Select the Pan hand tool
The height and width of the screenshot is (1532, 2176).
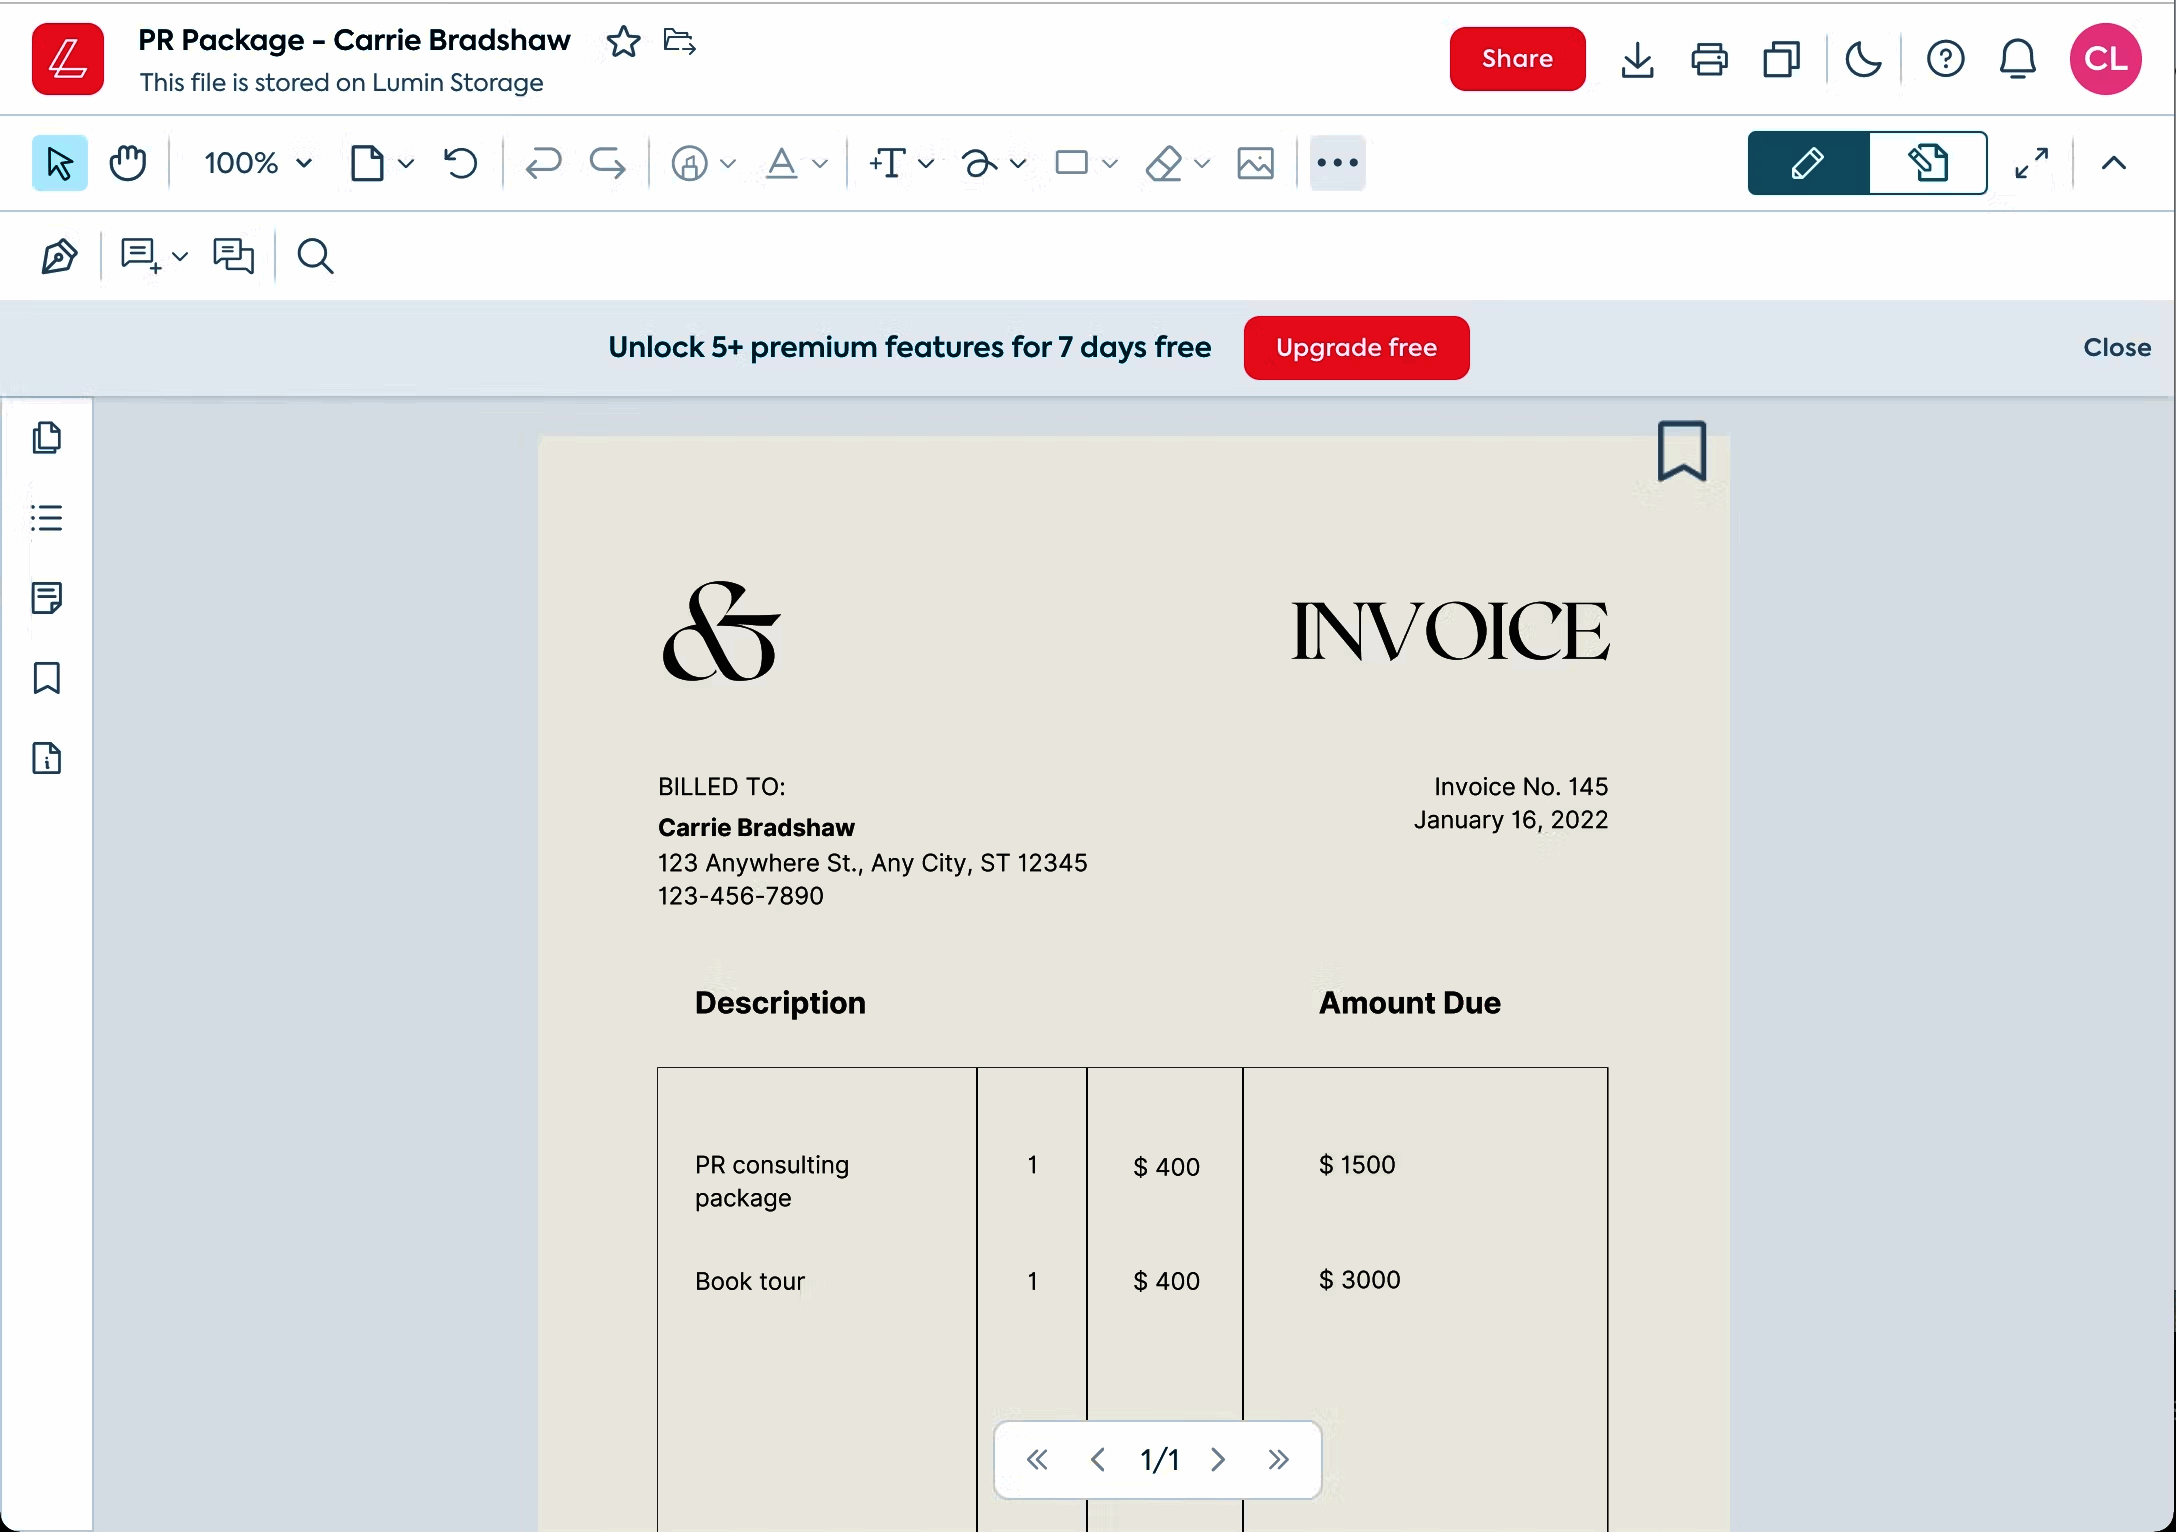coord(127,163)
